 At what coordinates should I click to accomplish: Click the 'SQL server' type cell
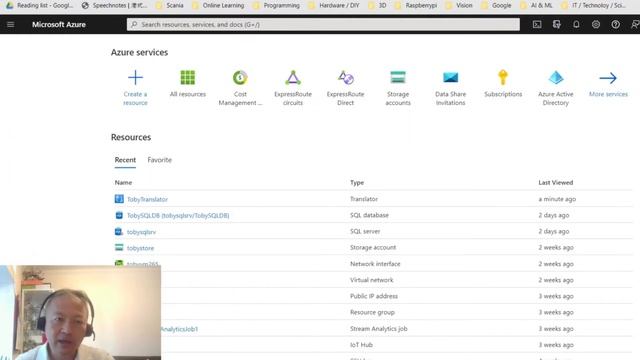(x=365, y=231)
